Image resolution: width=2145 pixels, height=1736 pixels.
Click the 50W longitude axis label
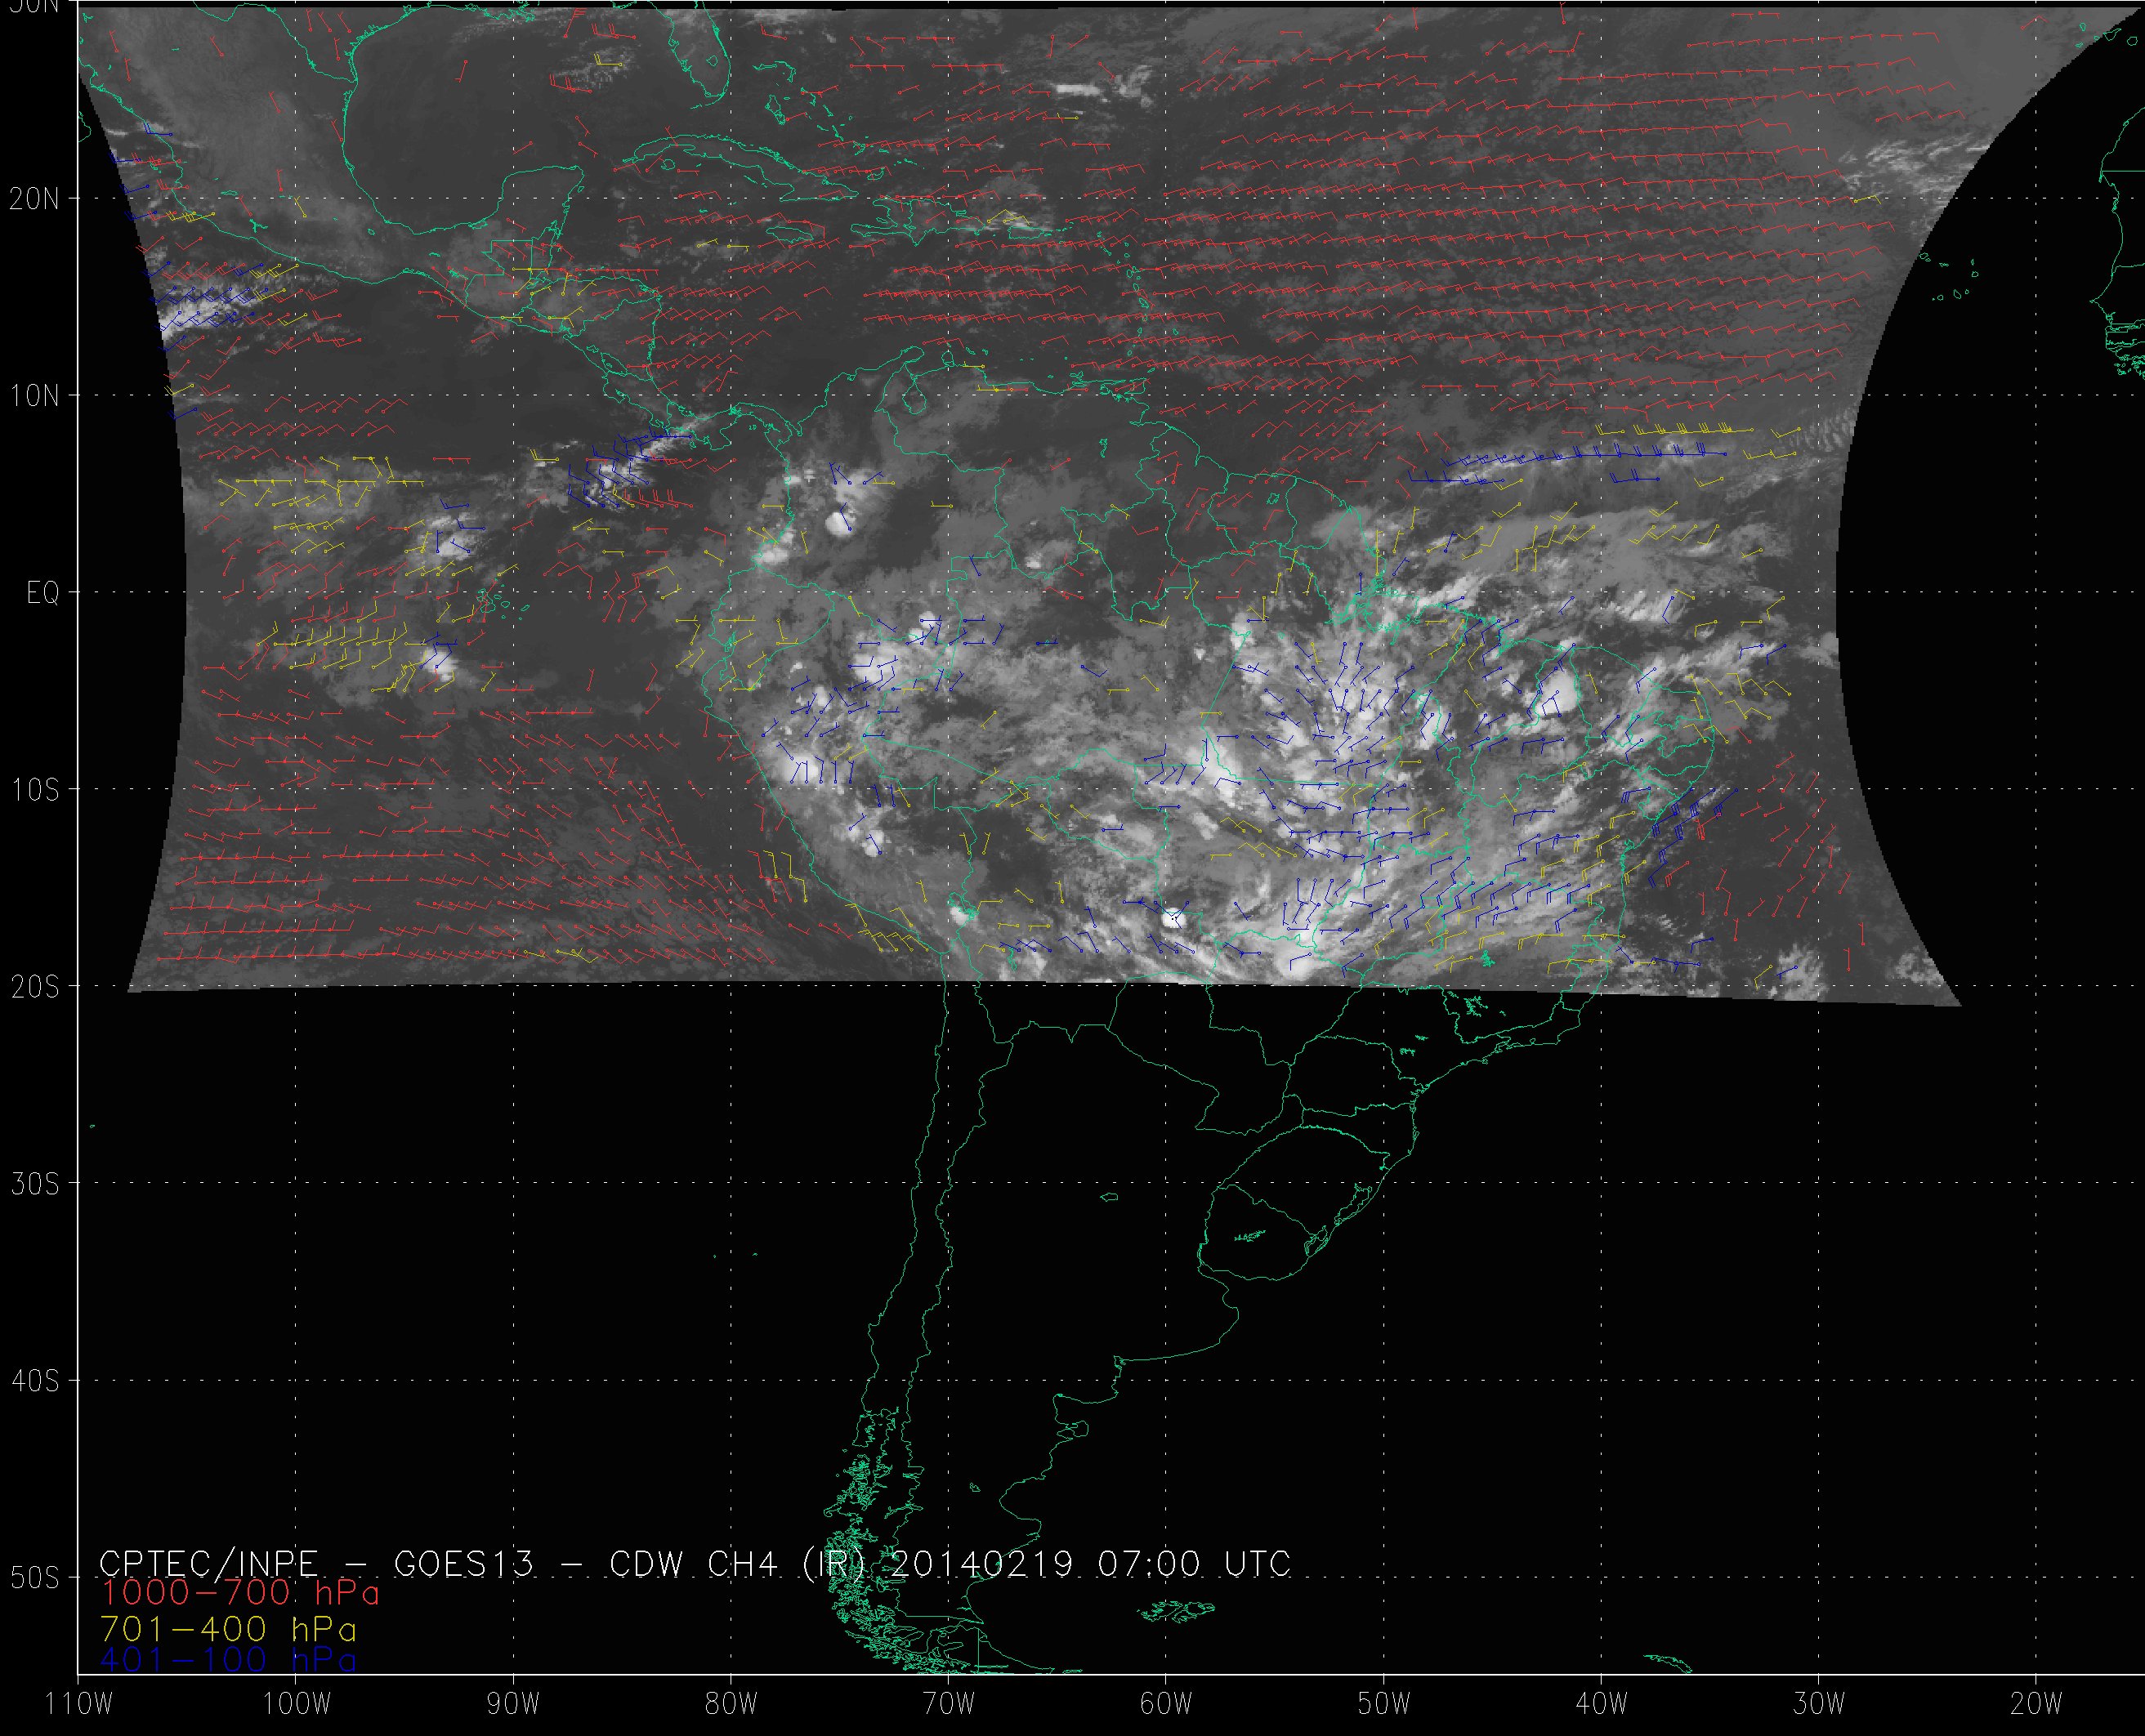point(1383,1704)
